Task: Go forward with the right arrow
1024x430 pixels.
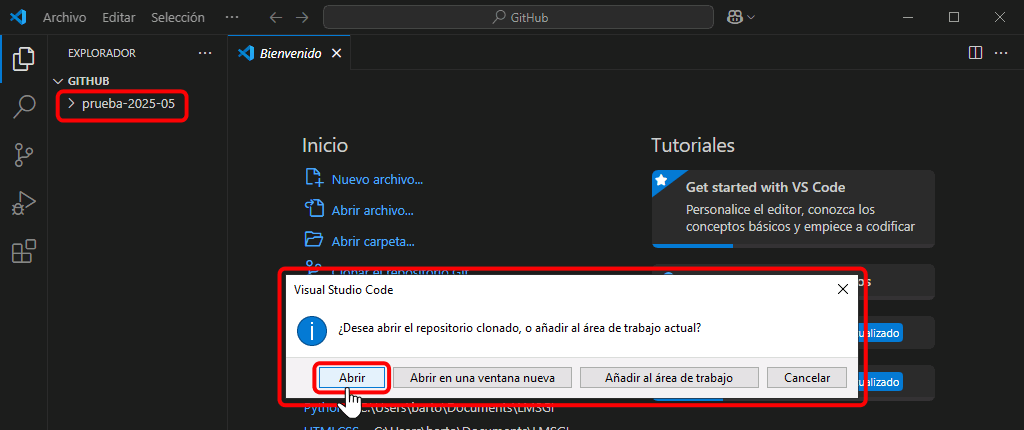Action: (301, 18)
